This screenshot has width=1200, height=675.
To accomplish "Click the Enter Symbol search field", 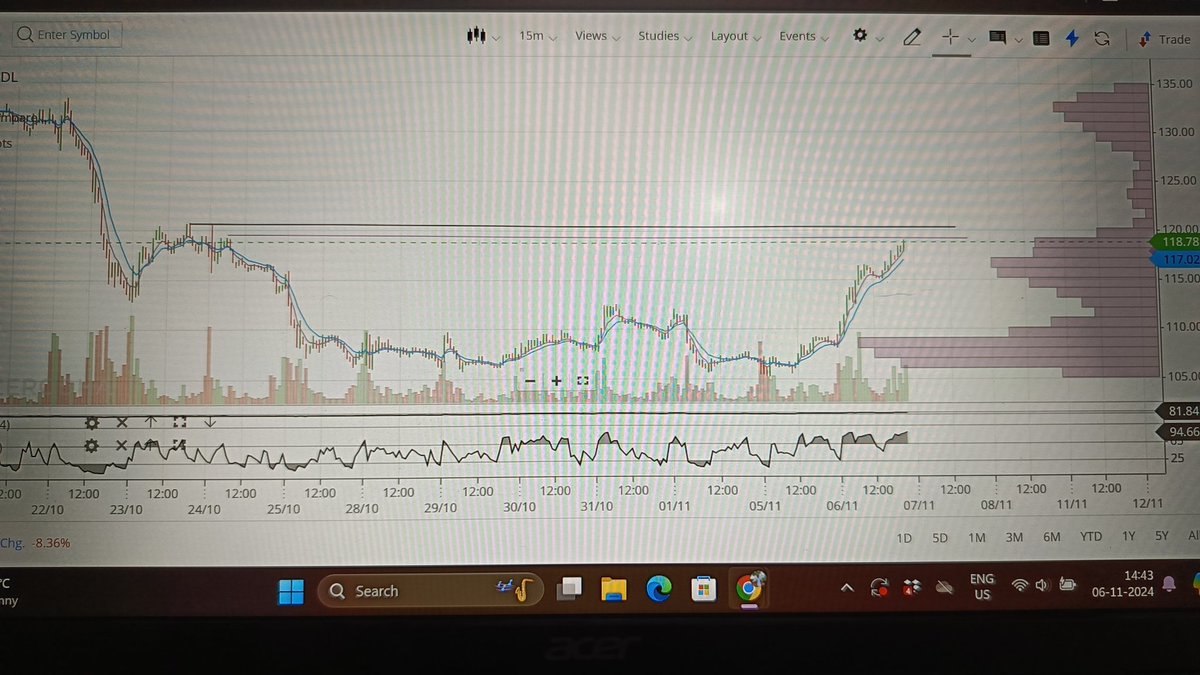I will [65, 33].
